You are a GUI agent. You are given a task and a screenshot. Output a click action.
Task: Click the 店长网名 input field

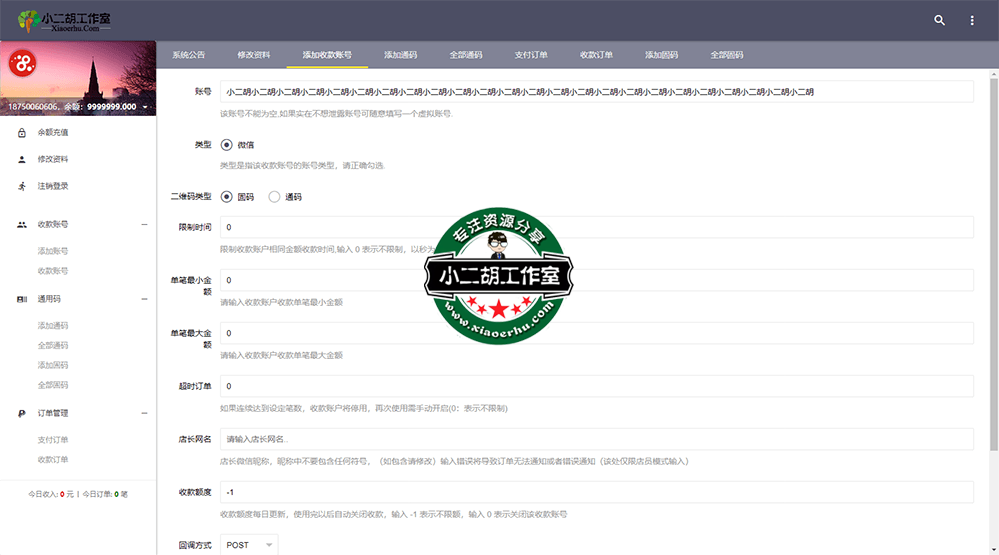(x=596, y=439)
